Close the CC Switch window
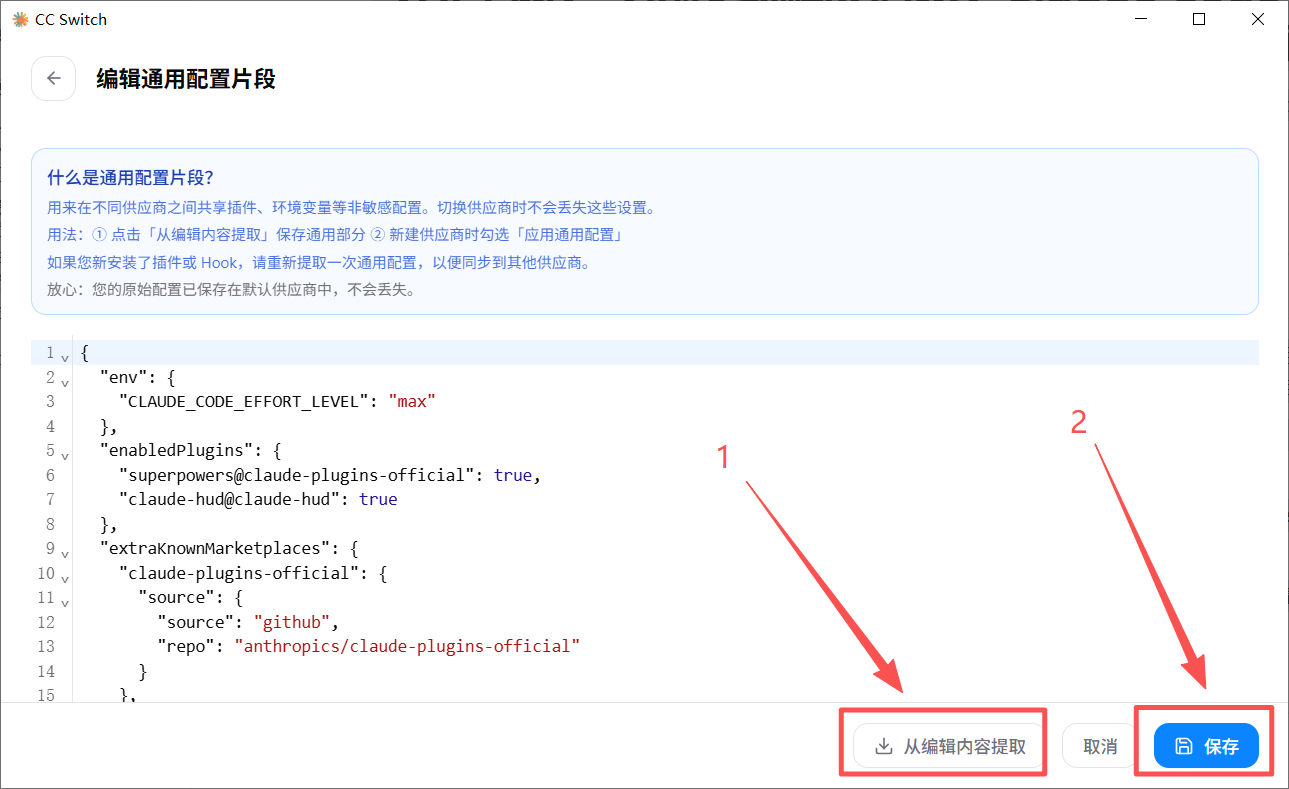 pyautogui.click(x=1258, y=20)
